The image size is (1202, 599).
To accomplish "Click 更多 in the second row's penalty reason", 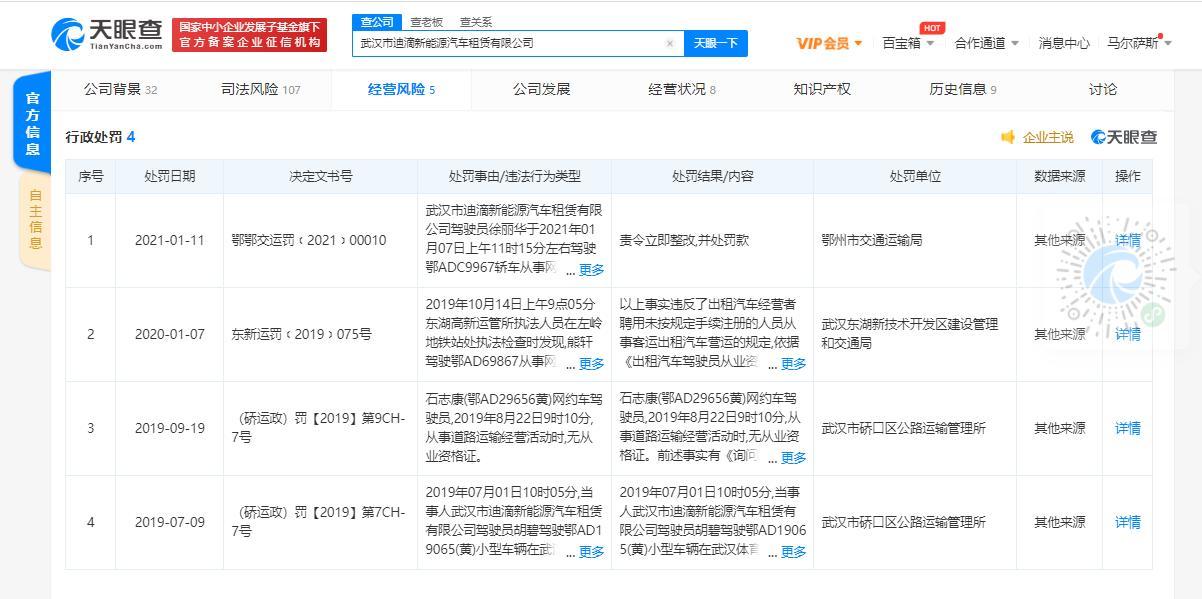I will [591, 364].
